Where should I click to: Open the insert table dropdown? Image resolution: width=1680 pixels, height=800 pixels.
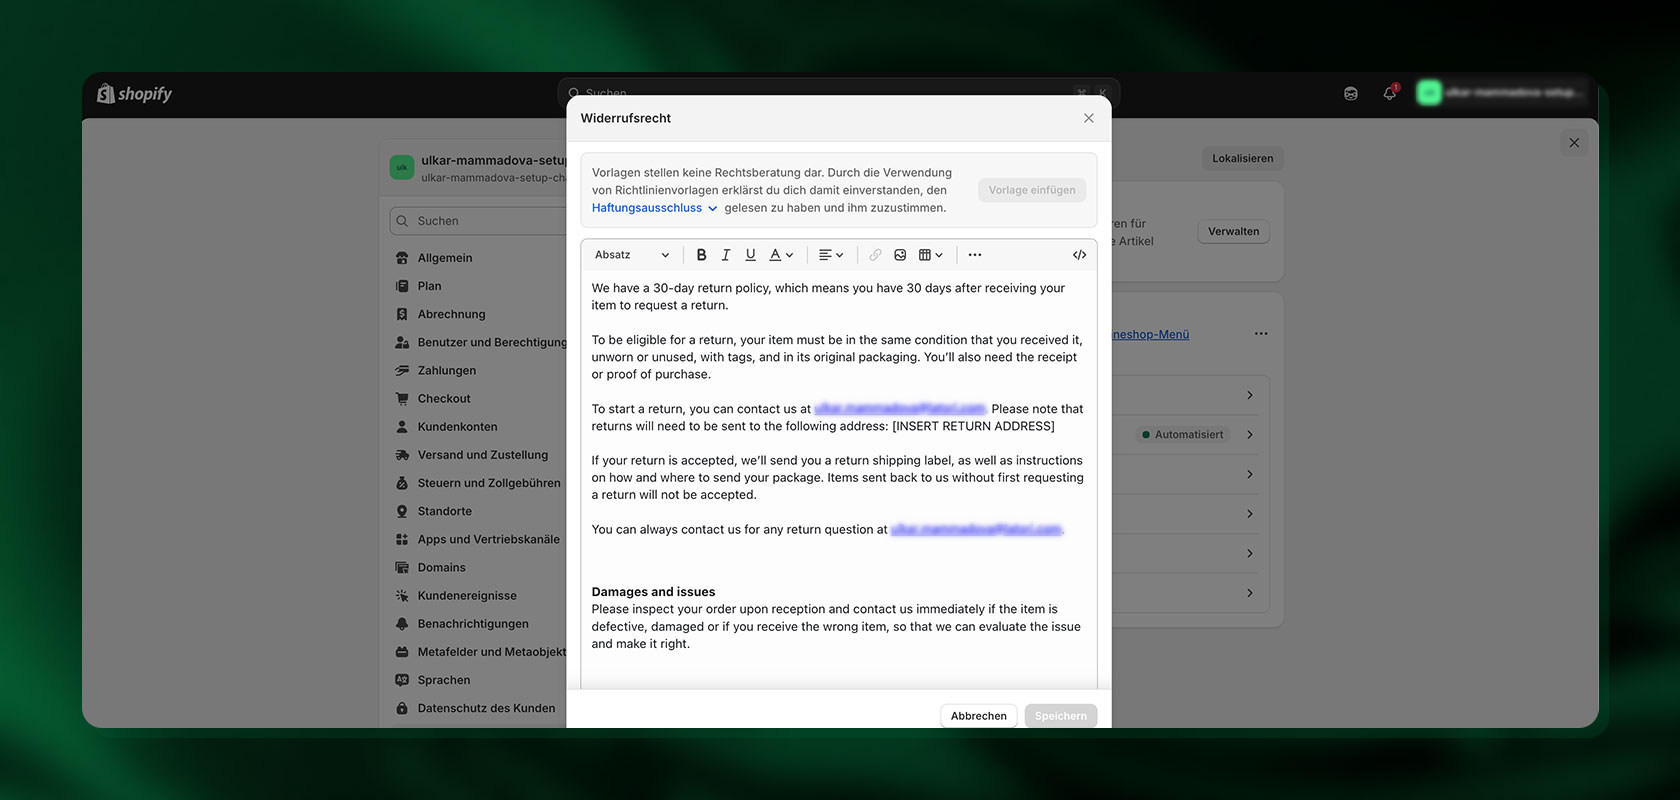click(x=931, y=255)
